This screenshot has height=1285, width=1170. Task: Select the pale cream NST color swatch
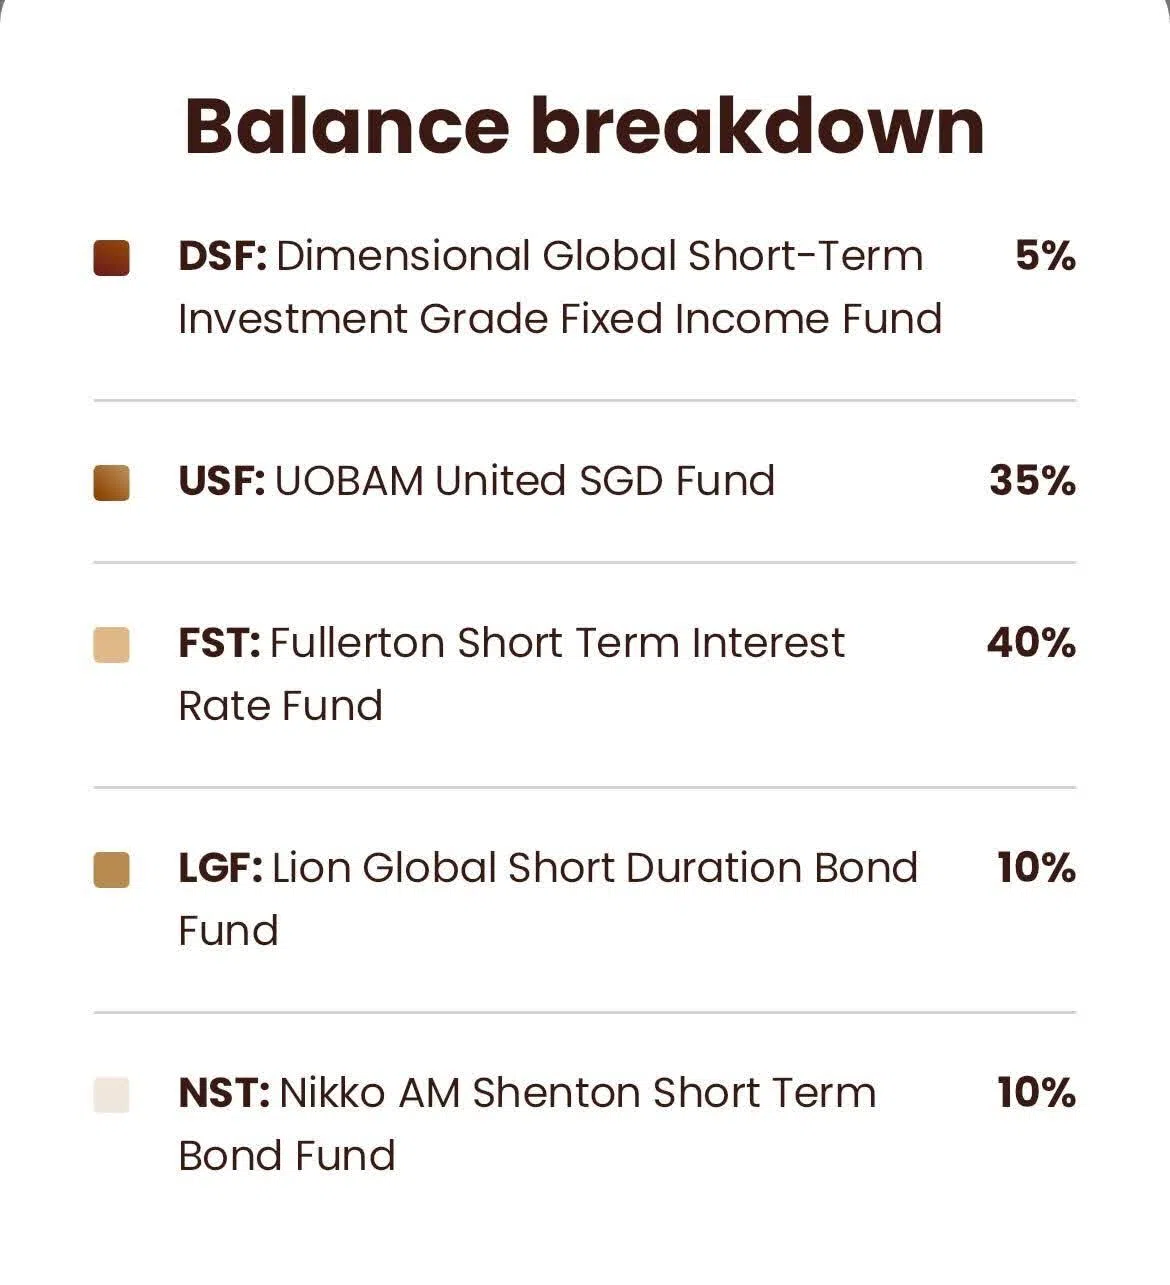point(111,1094)
